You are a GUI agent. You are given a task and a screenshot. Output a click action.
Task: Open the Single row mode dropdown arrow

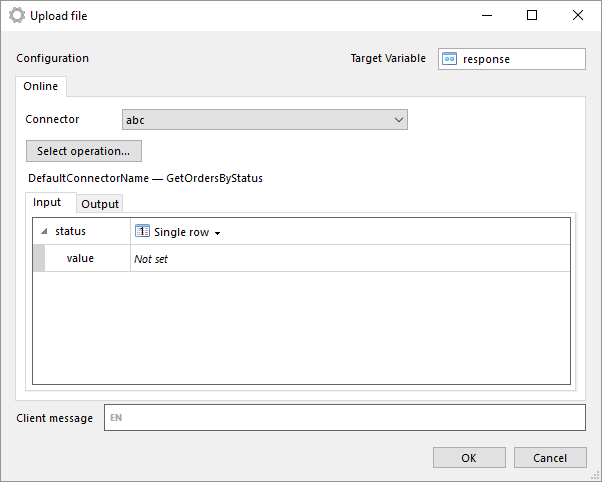pos(217,233)
